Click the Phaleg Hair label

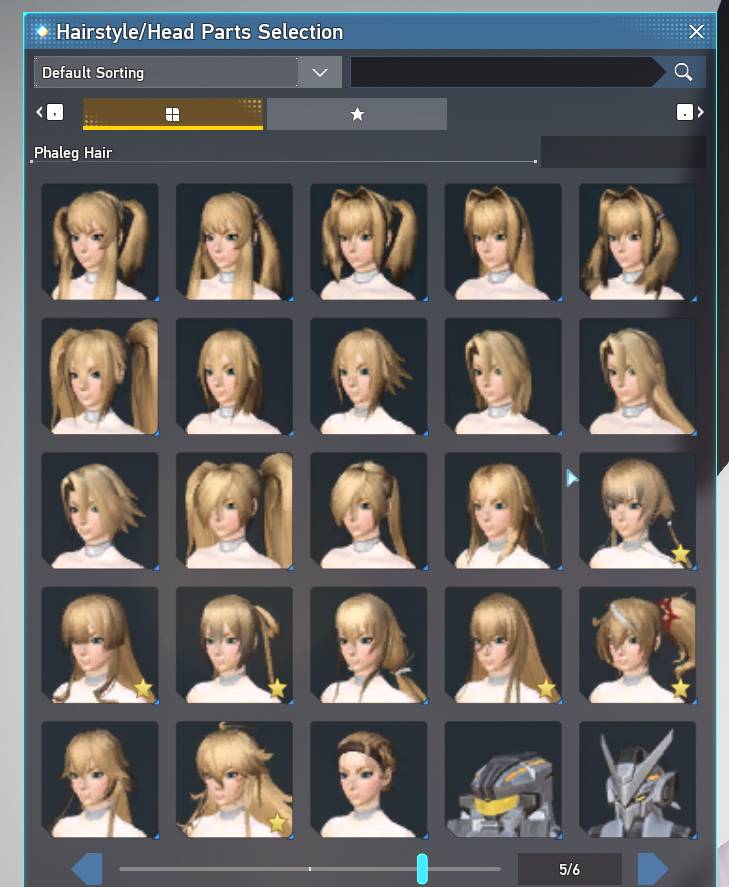tap(73, 153)
